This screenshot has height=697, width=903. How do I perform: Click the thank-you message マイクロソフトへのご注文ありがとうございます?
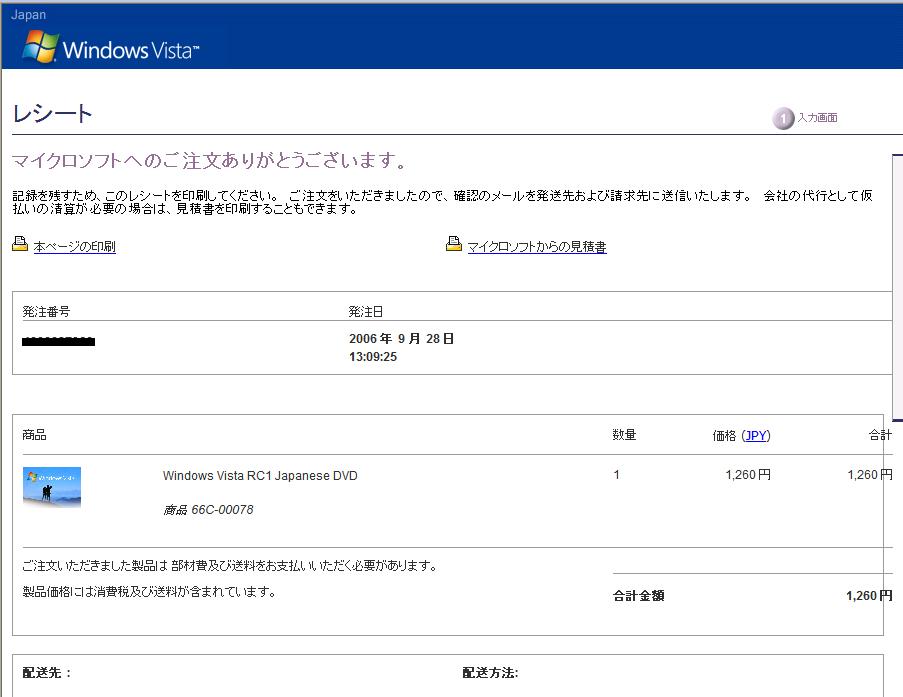coord(208,160)
